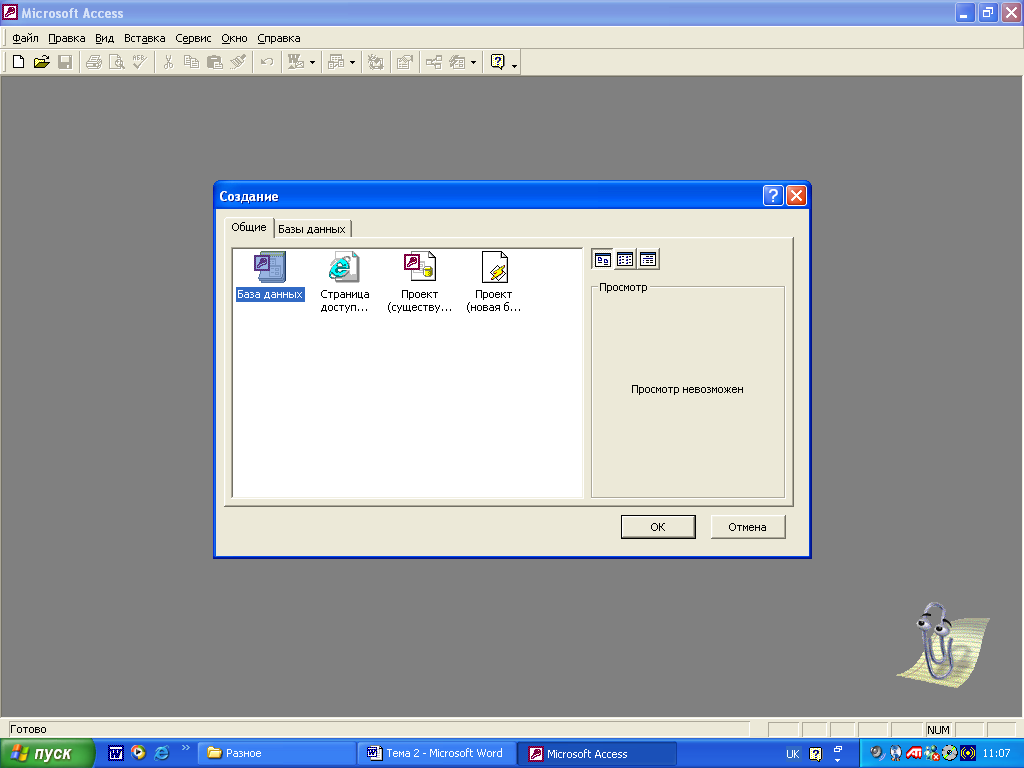Click the language bar help icon
The image size is (1024, 768).
tap(816, 754)
